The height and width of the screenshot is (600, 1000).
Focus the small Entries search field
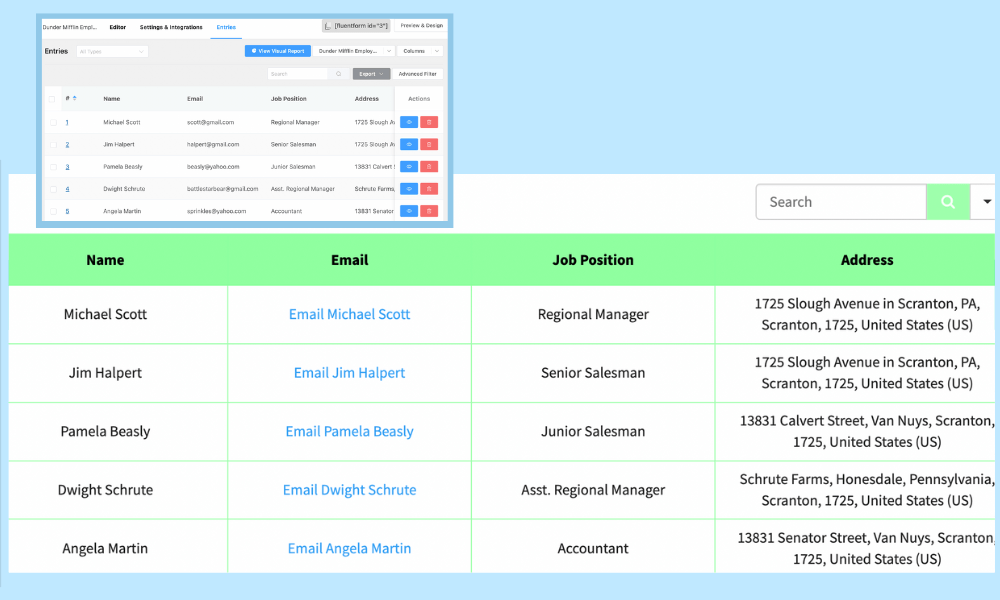(298, 74)
